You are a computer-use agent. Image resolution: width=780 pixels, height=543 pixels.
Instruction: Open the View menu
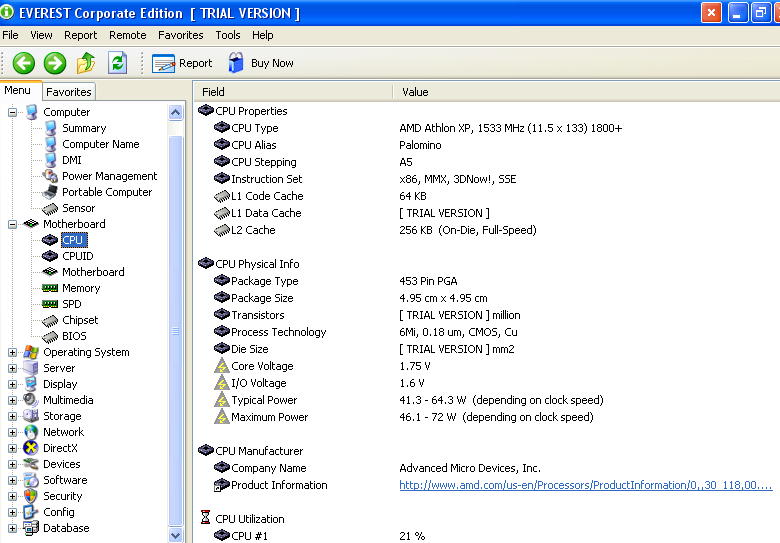pyautogui.click(x=41, y=35)
